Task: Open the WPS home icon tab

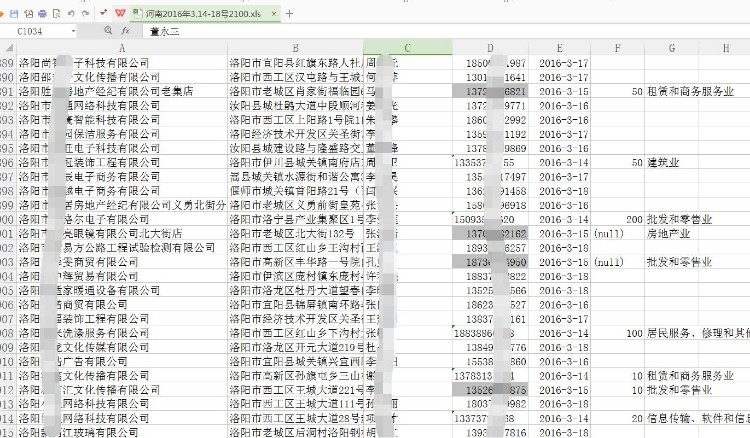Action: click(120, 13)
